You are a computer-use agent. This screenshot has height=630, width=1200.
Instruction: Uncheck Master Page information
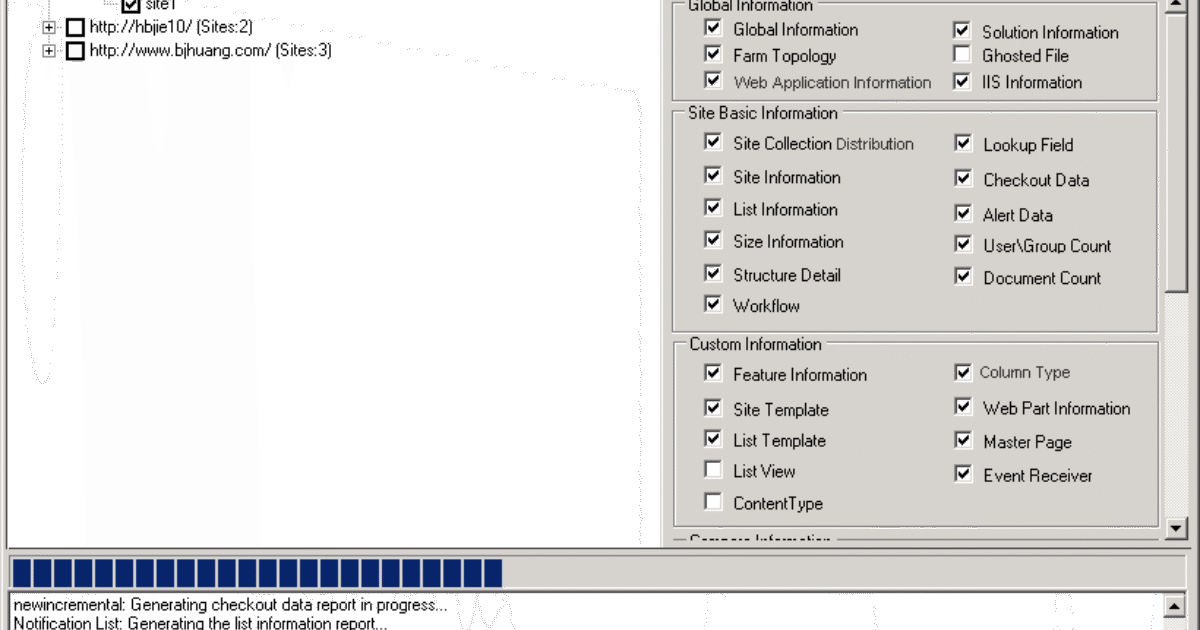(x=962, y=439)
